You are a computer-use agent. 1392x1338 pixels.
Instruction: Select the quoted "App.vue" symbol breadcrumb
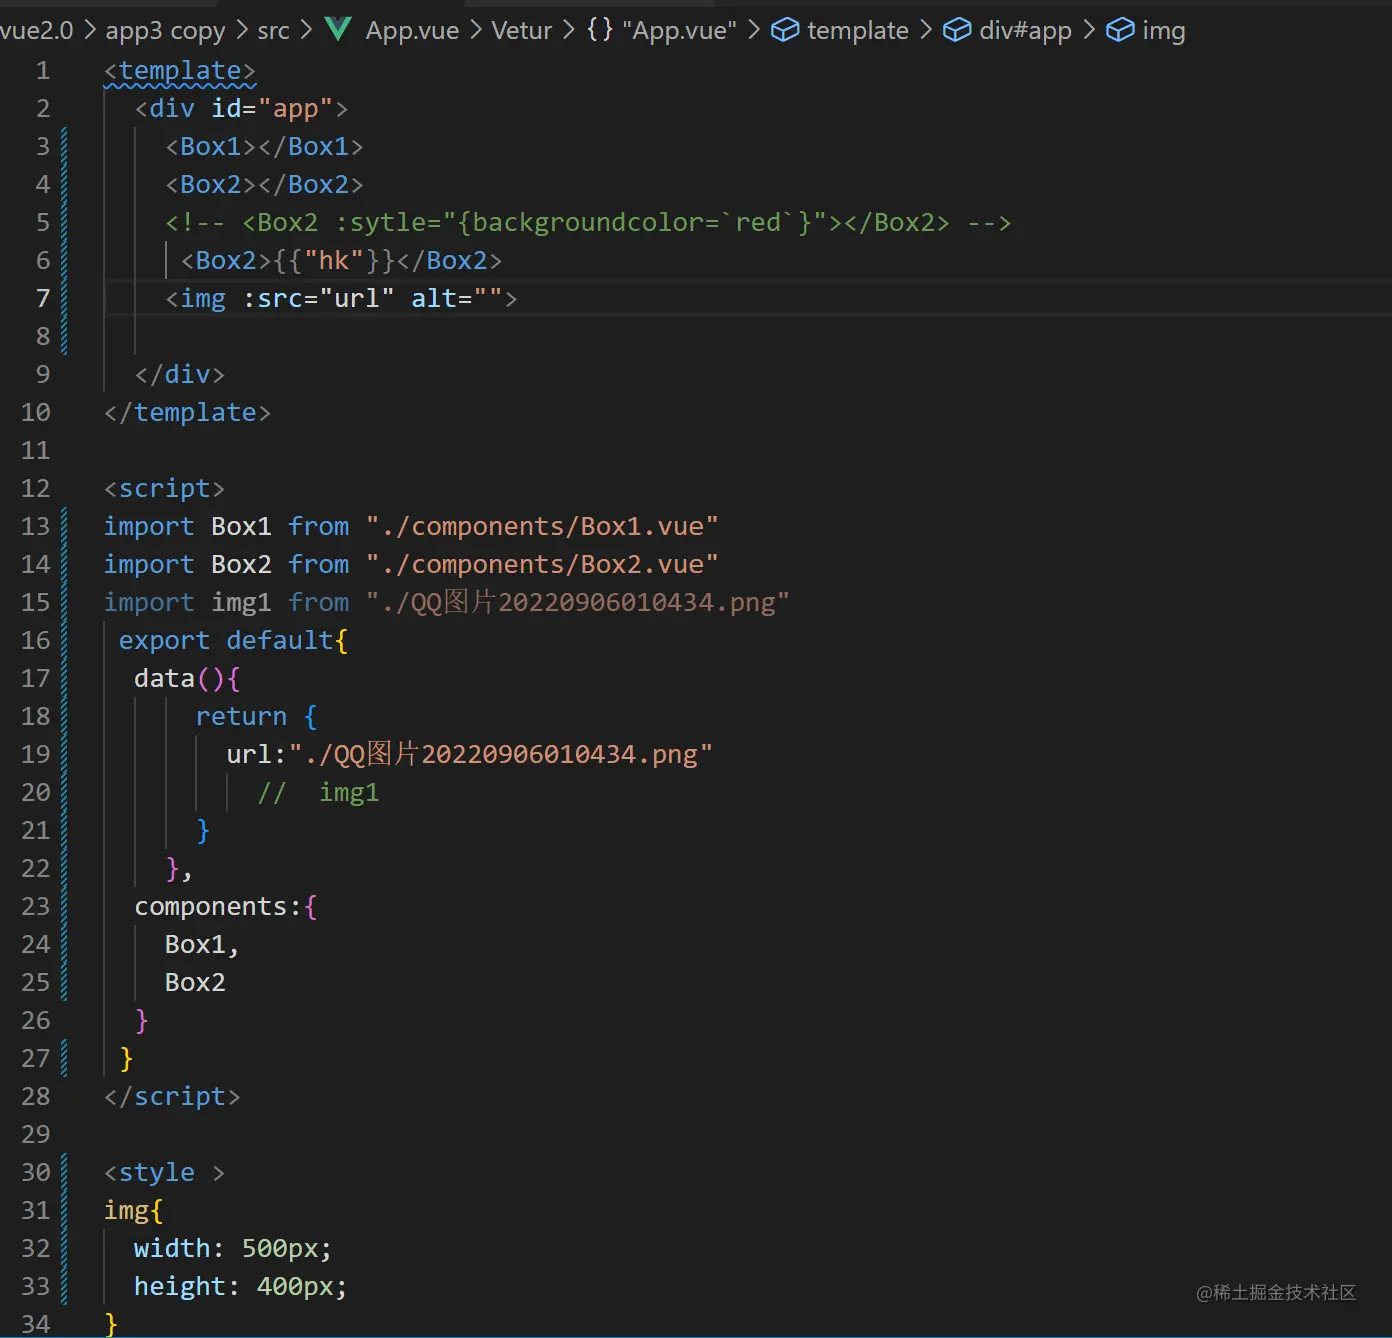[x=679, y=31]
